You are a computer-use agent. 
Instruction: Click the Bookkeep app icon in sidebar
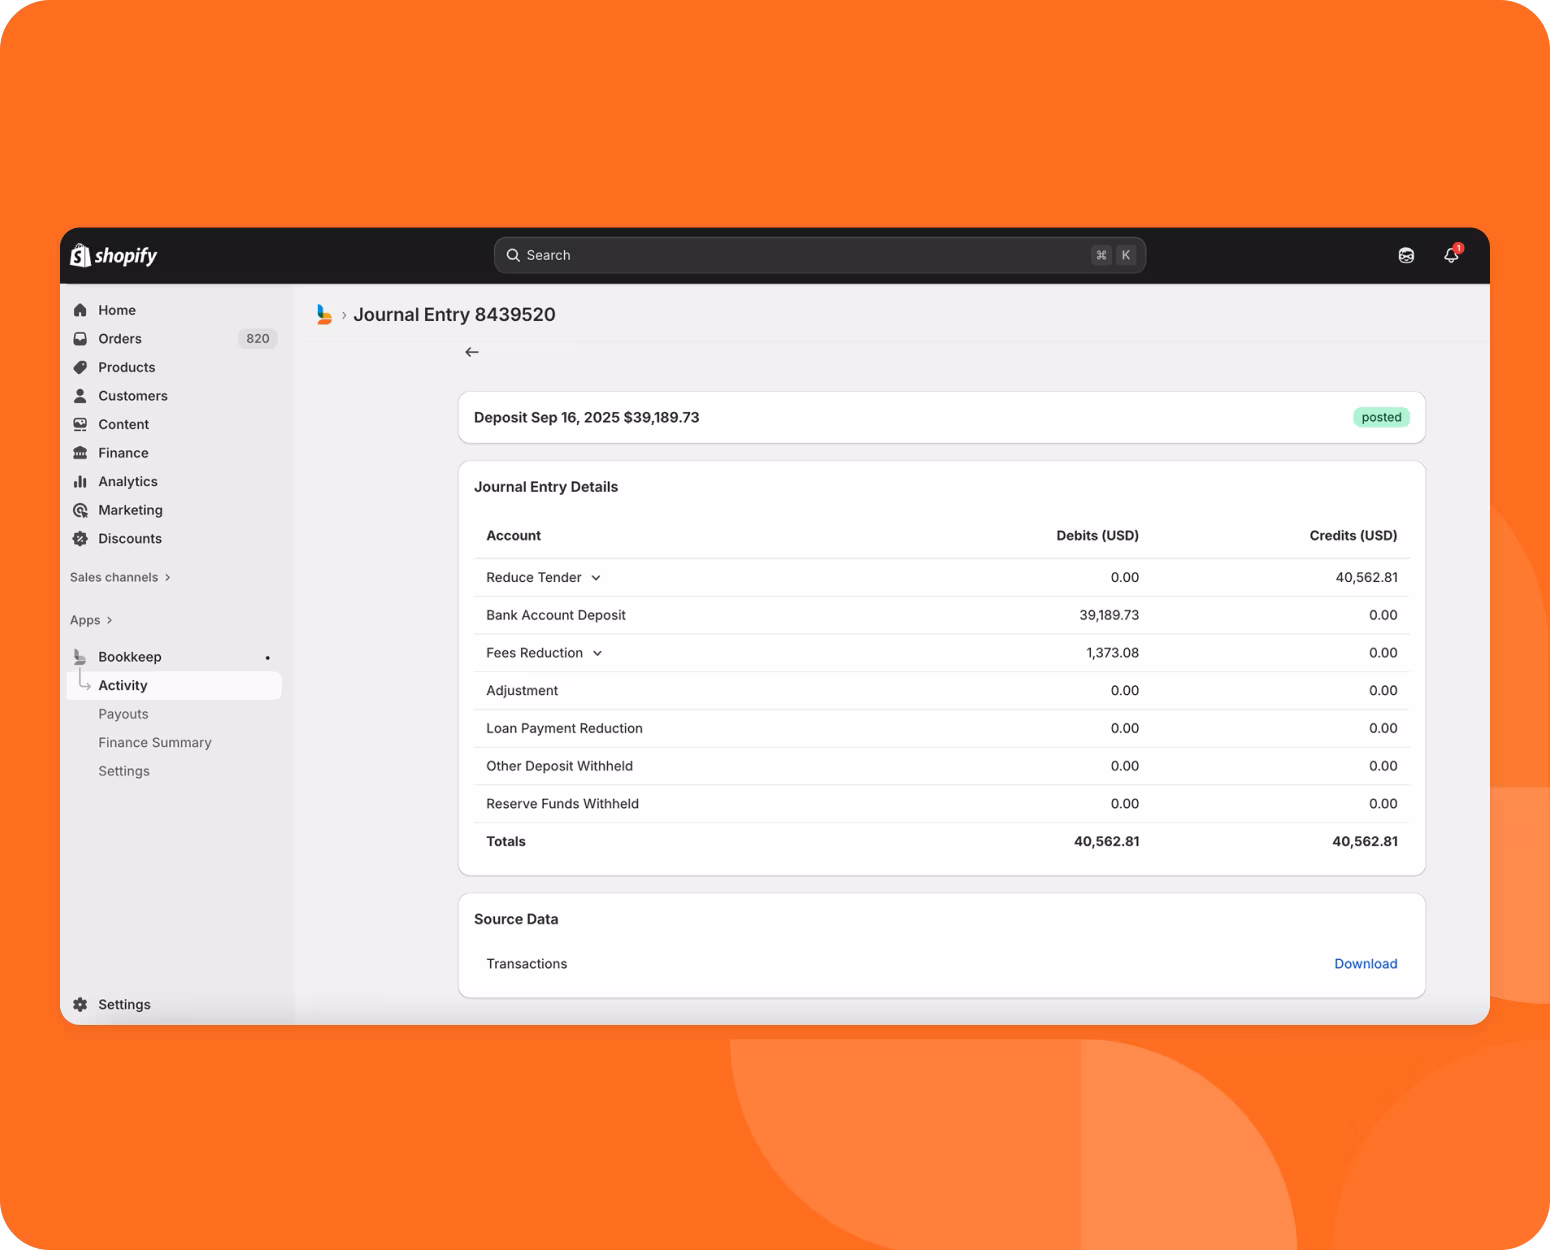tap(80, 657)
